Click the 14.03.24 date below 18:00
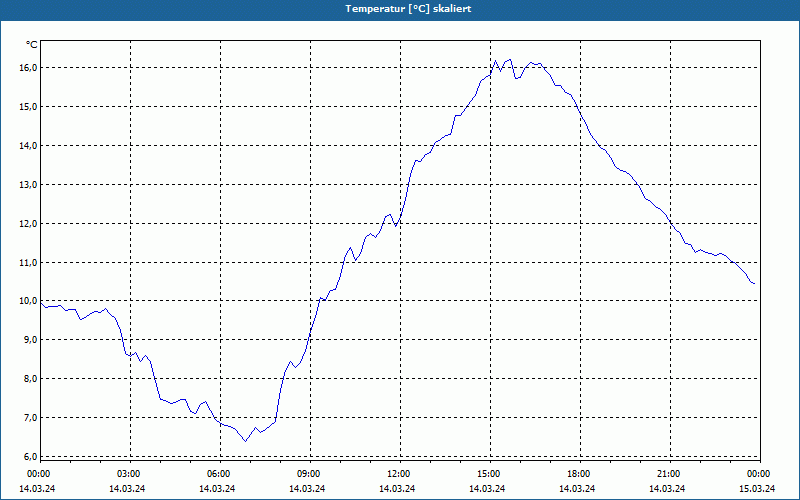This screenshot has width=800, height=500. [x=577, y=488]
